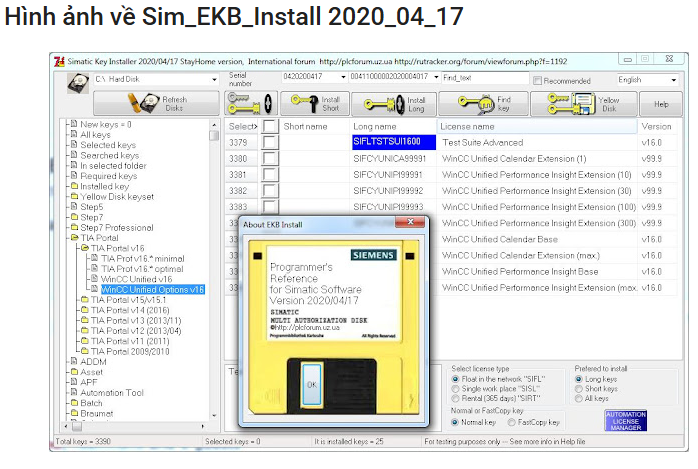This screenshot has height=469, width=698.
Task: Open the Step7 Professional folder
Action: click(x=117, y=228)
